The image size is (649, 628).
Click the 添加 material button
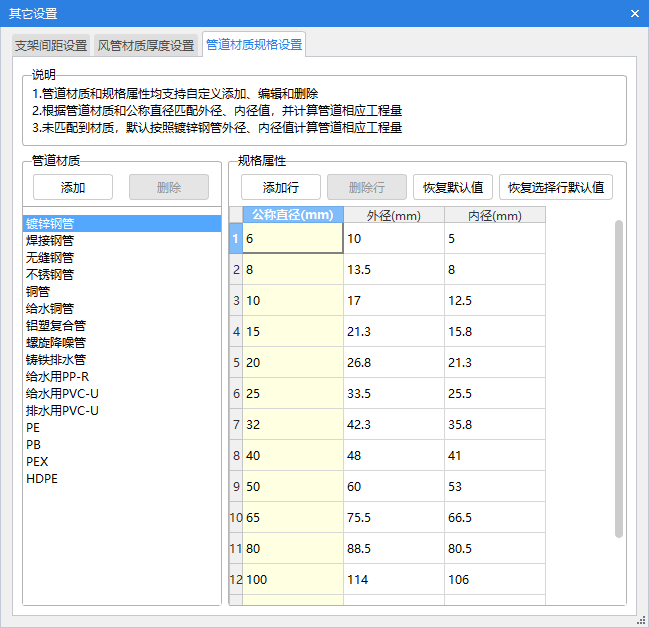[73, 187]
